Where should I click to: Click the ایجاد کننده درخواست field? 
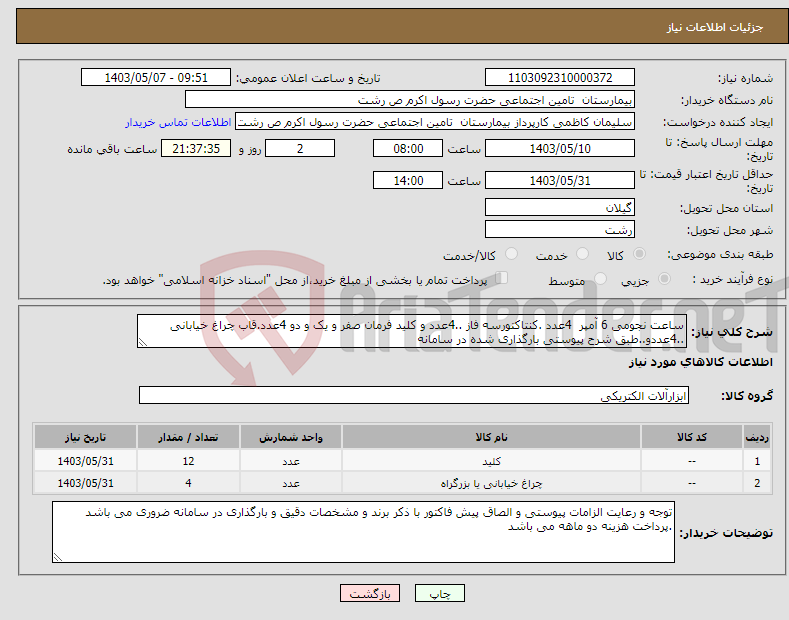click(435, 122)
